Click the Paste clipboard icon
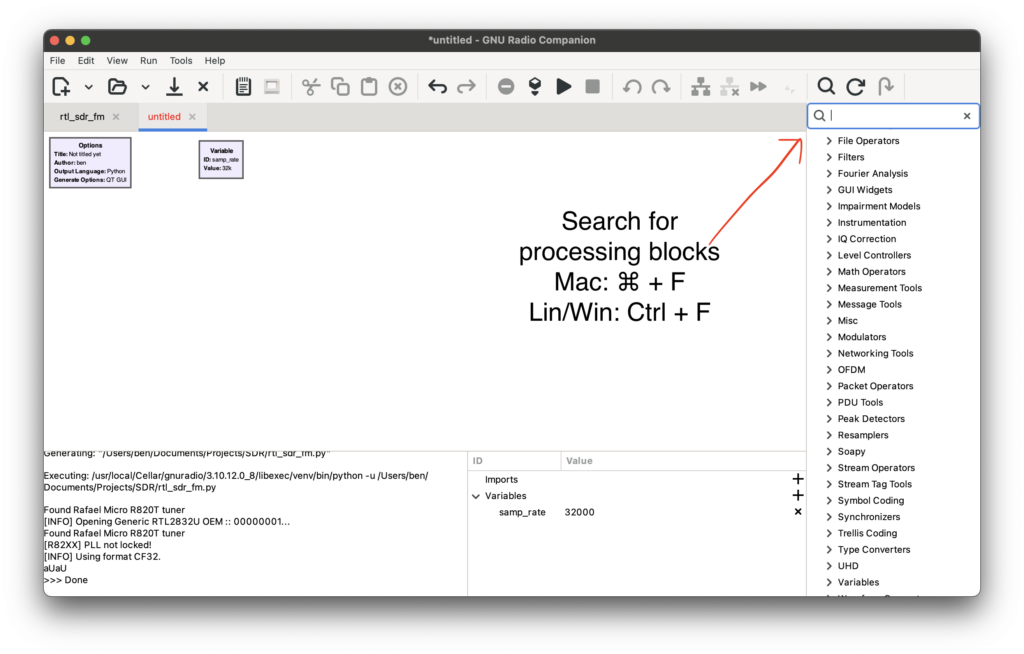 click(369, 87)
